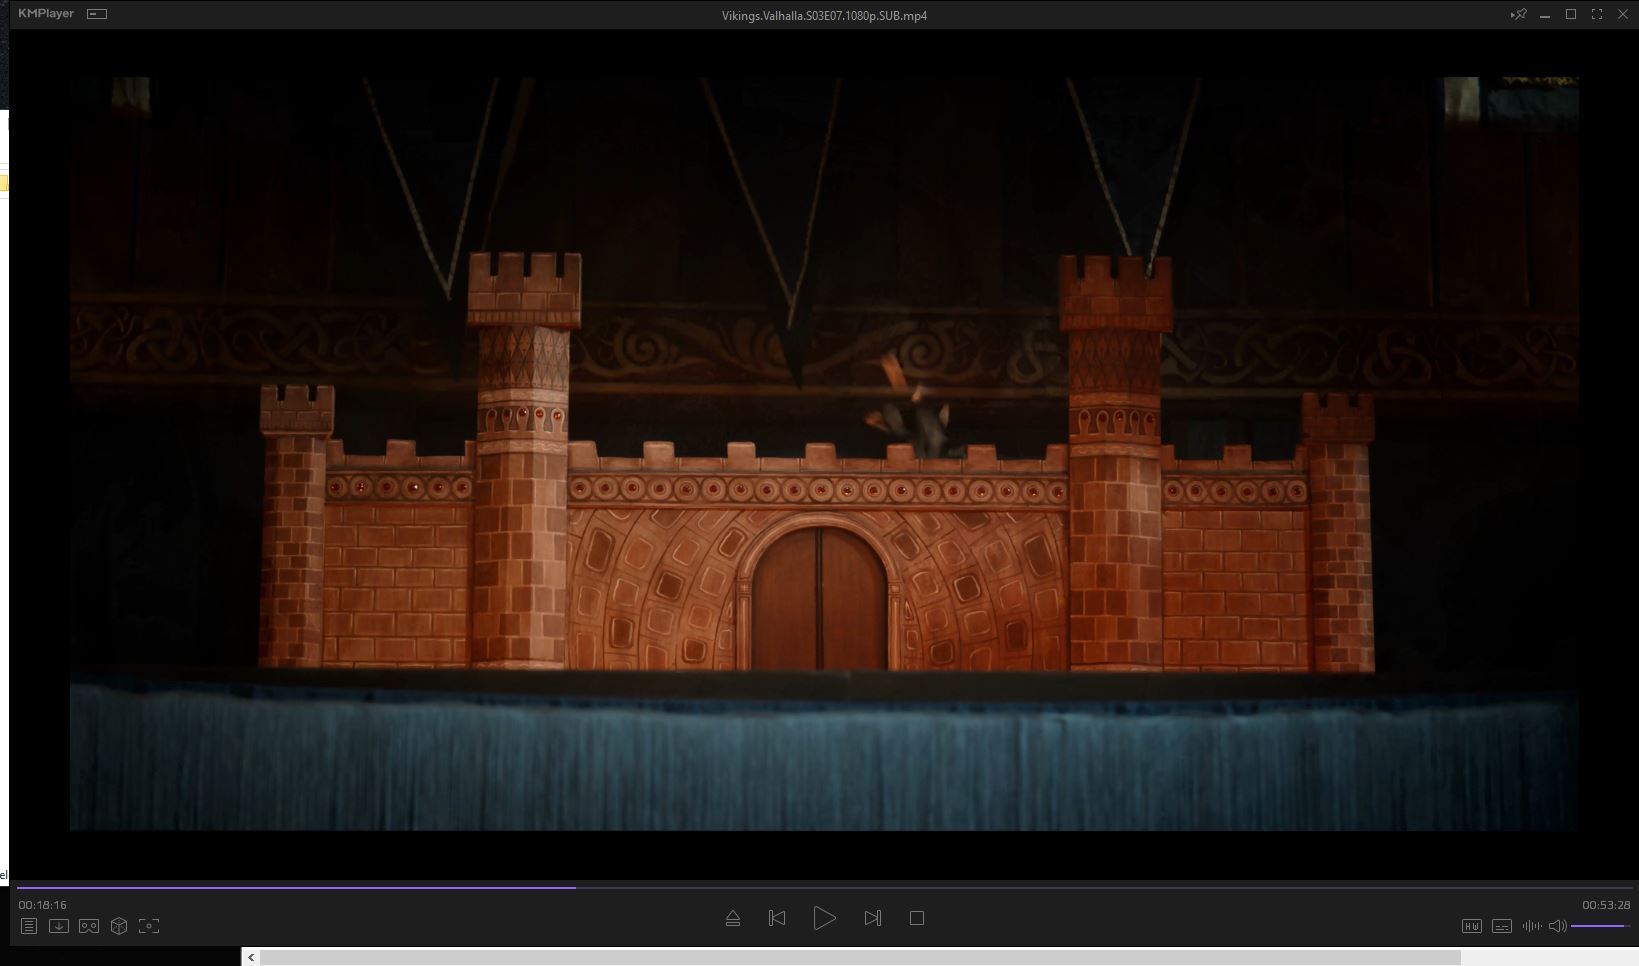Click the eject/open file icon
This screenshot has height=966, width=1639.
733,918
